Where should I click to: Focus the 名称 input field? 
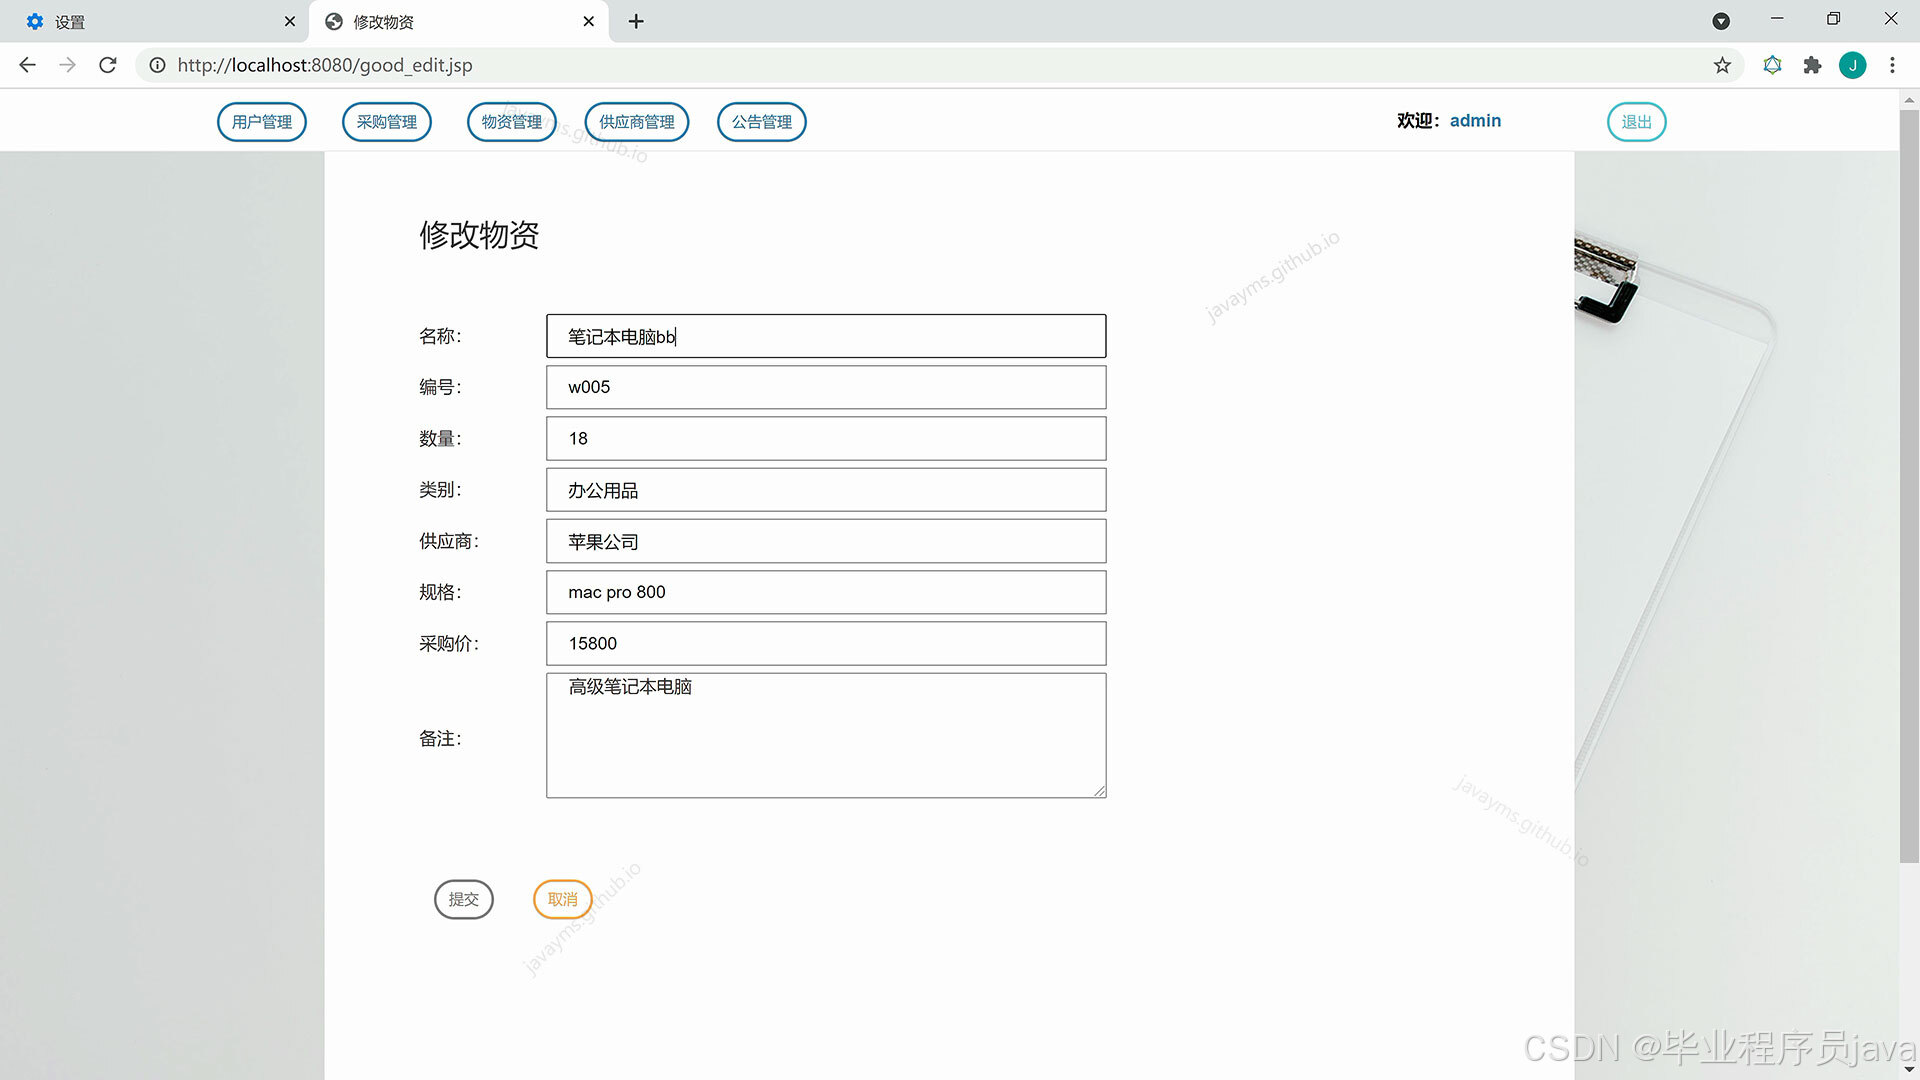pyautogui.click(x=826, y=336)
